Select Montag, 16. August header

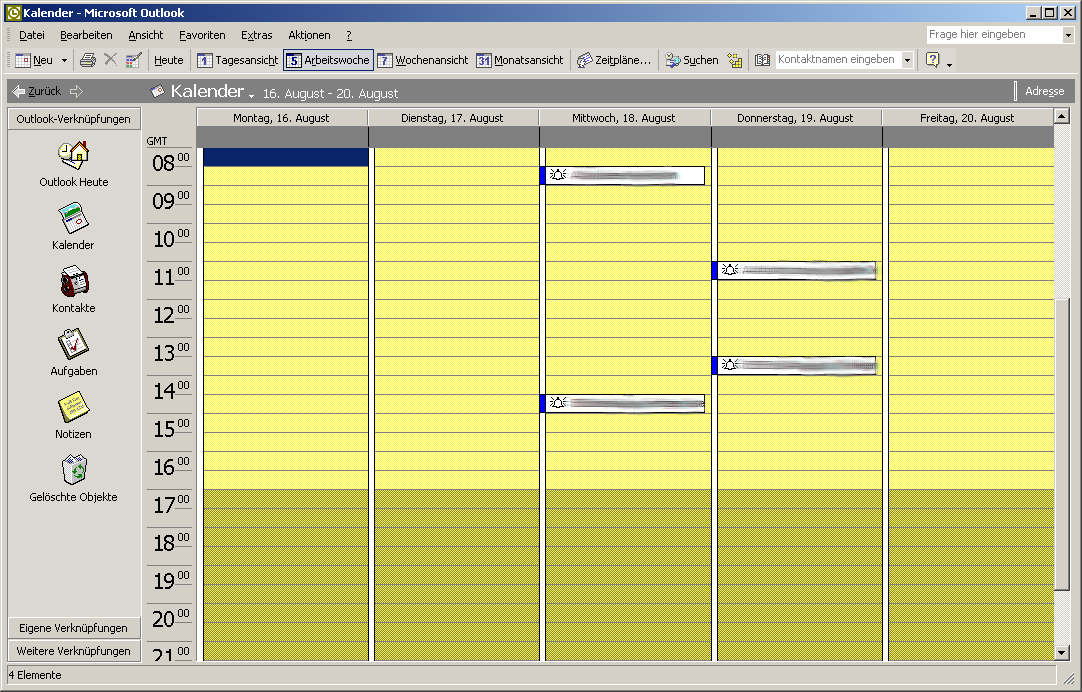coord(282,118)
